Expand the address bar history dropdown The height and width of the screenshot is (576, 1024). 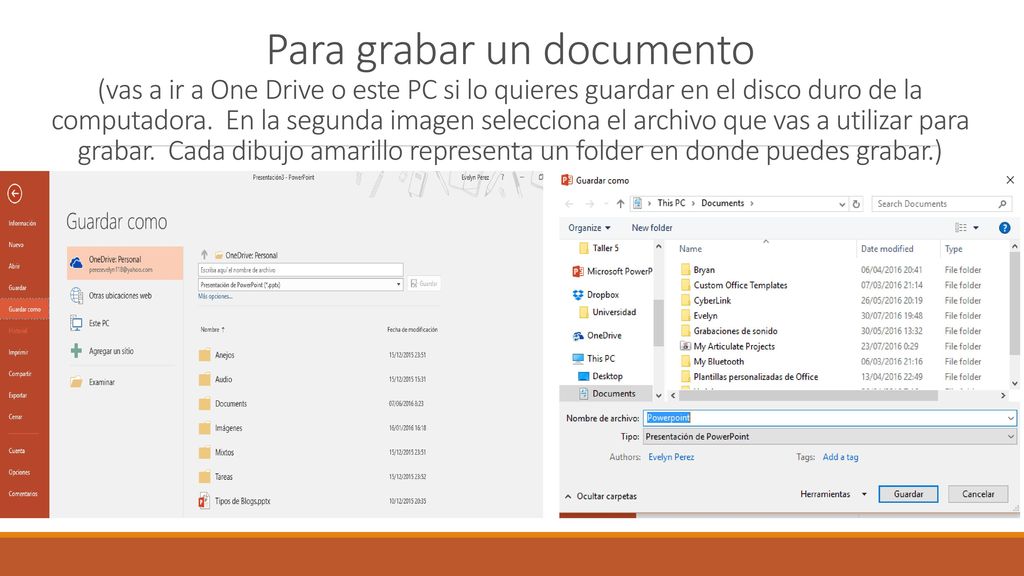tap(842, 204)
